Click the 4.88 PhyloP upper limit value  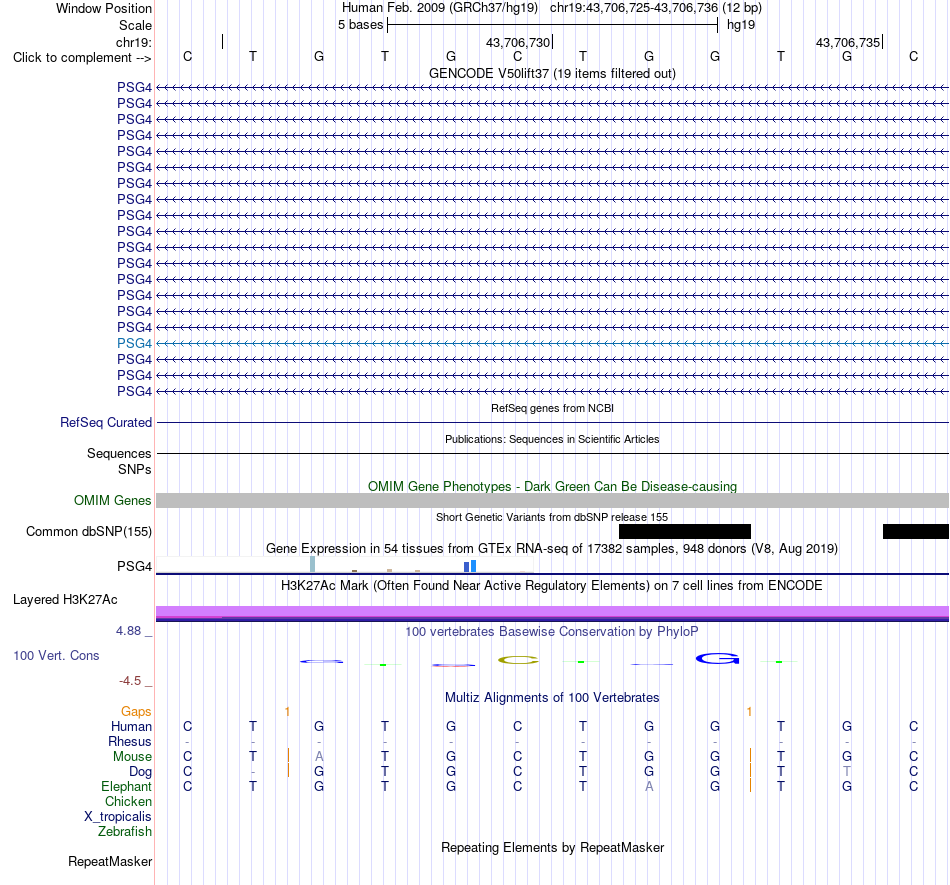pos(128,631)
